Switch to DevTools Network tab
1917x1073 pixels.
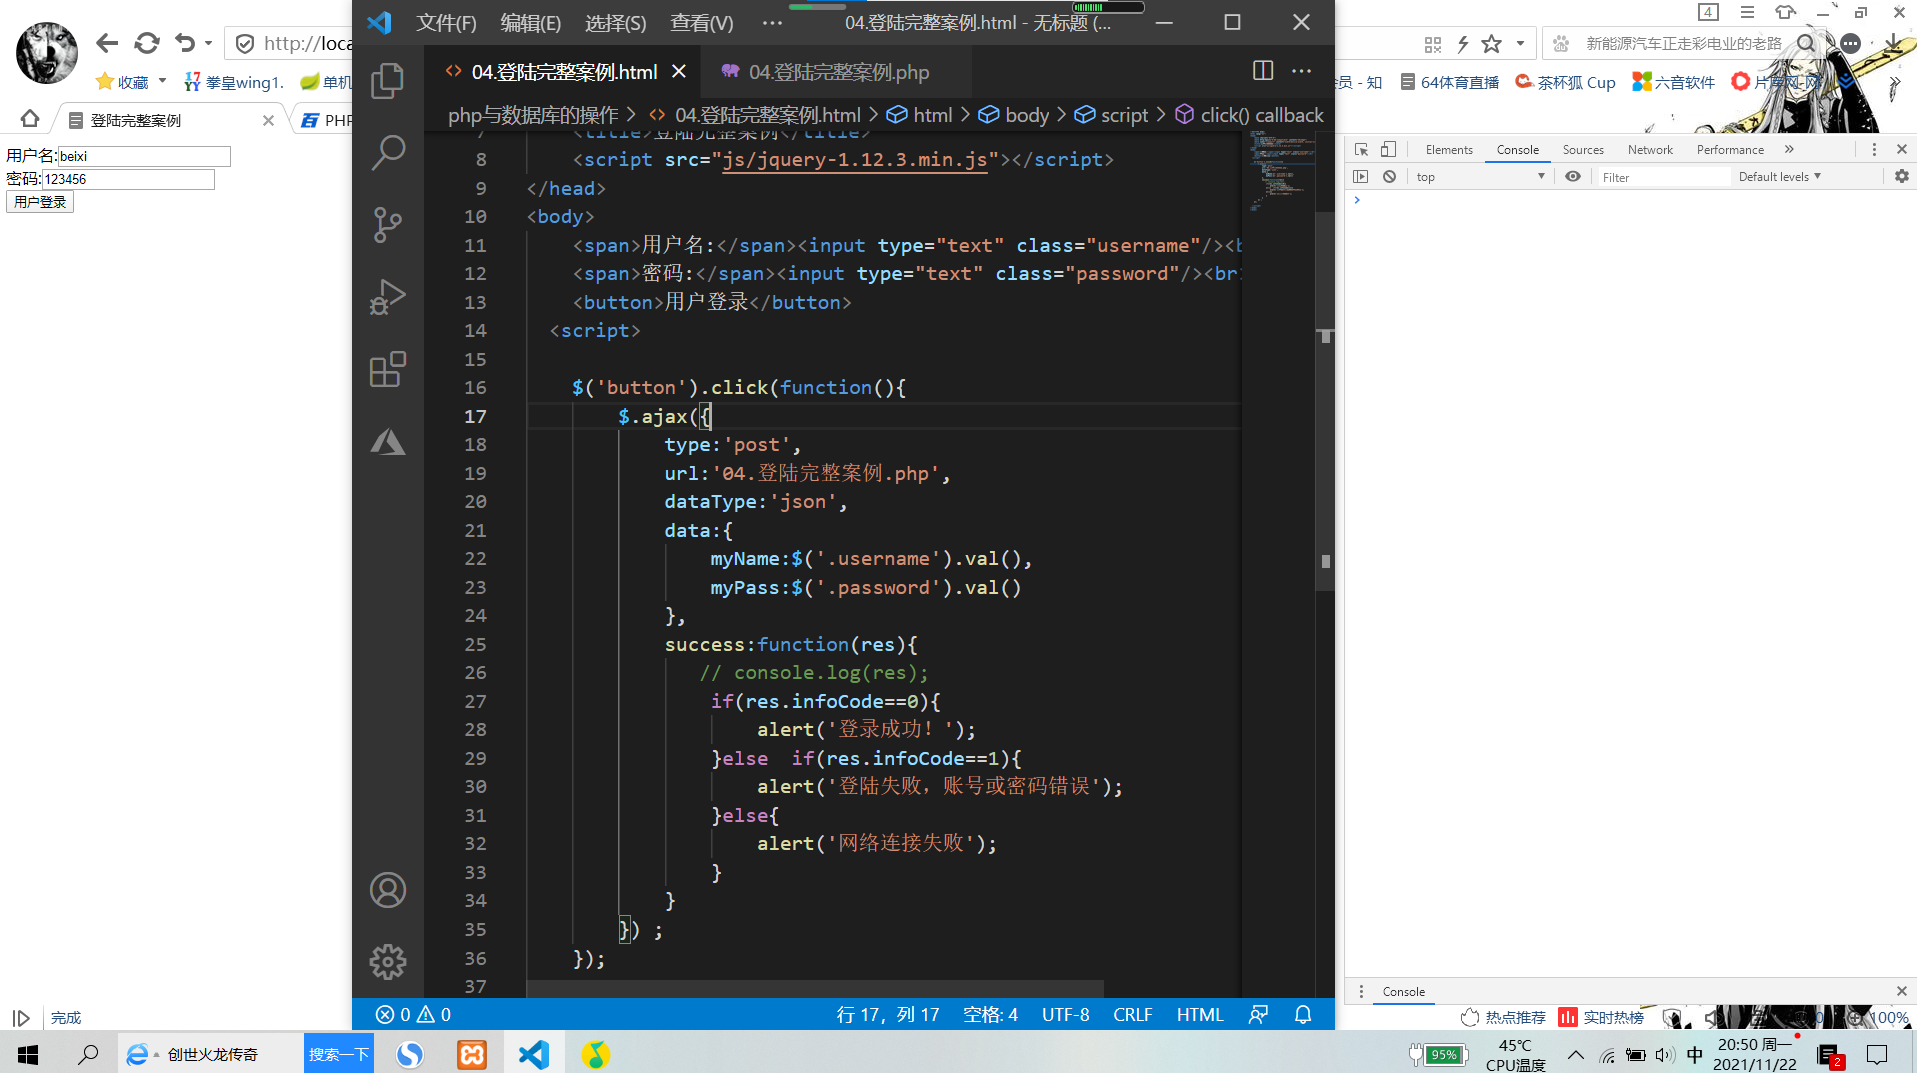1650,149
